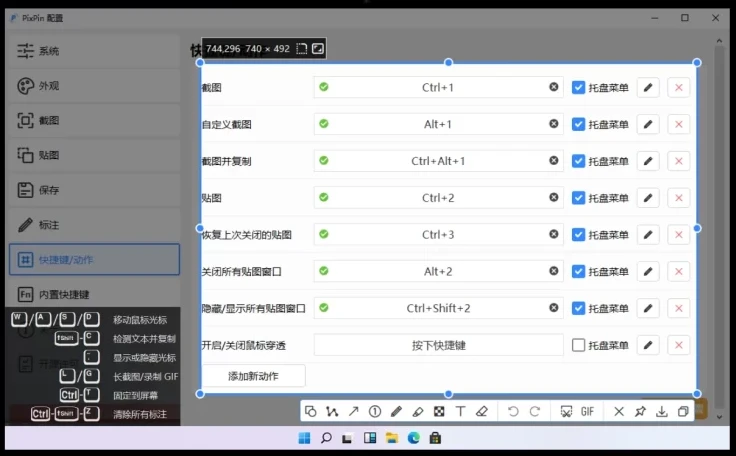Uncheck 托盘菜单 for 截图并复制 row
The height and width of the screenshot is (456, 736).
pyautogui.click(x=578, y=161)
